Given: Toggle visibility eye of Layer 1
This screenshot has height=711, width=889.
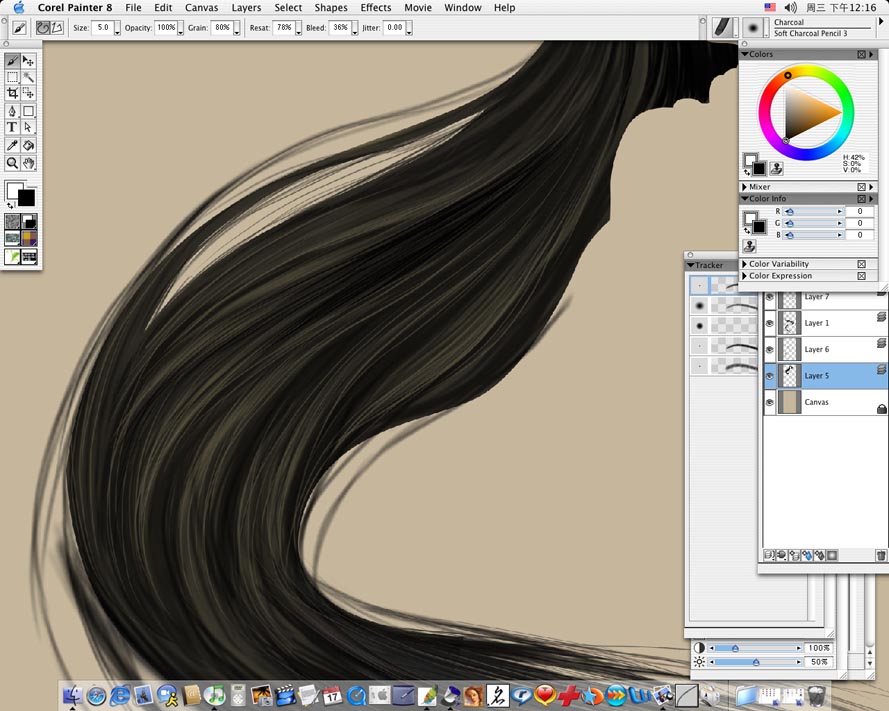Looking at the screenshot, I should point(769,323).
